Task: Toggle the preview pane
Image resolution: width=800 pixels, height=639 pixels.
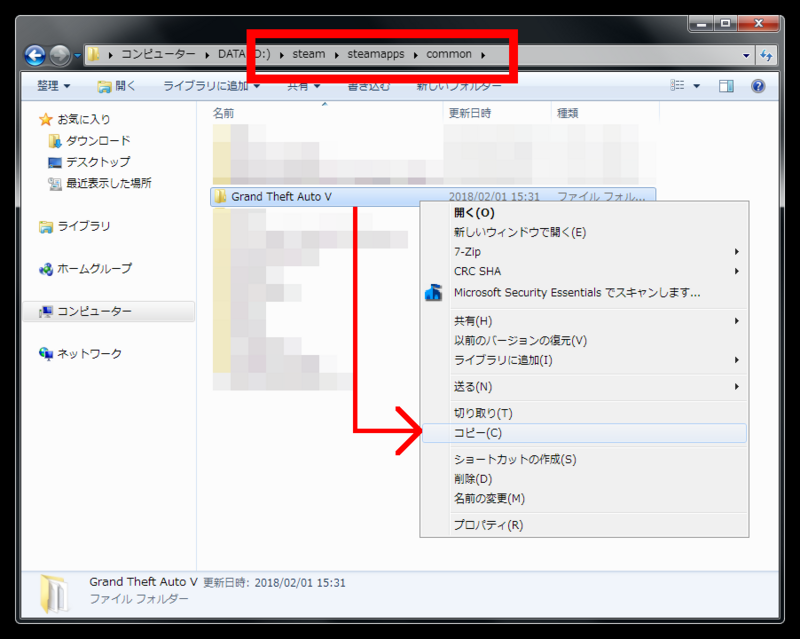Action: click(x=724, y=85)
